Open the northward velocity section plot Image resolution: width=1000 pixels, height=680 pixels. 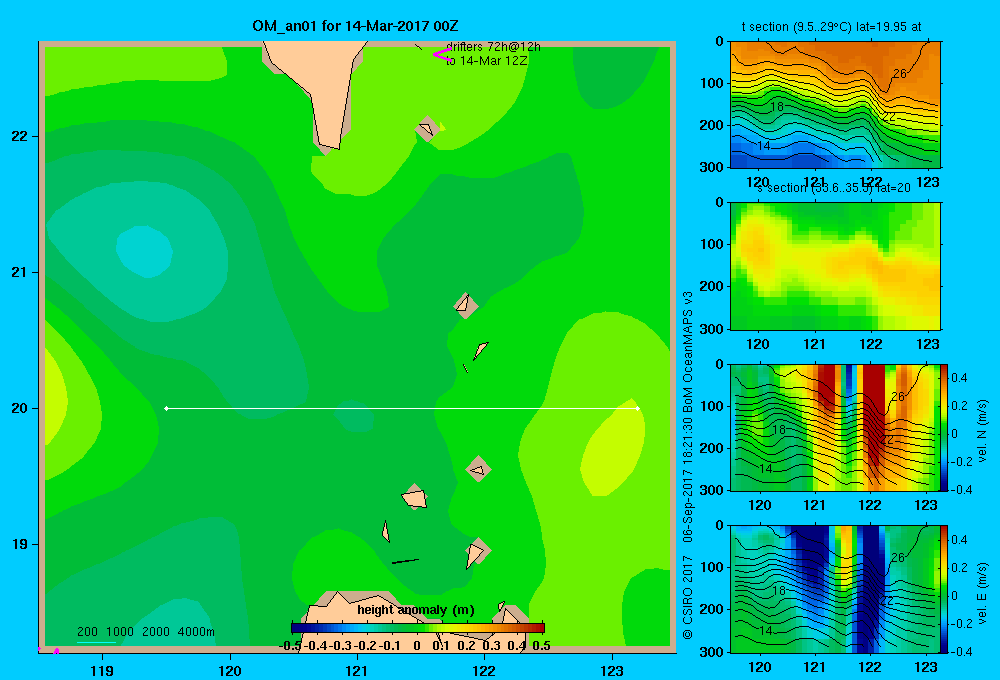(835, 427)
